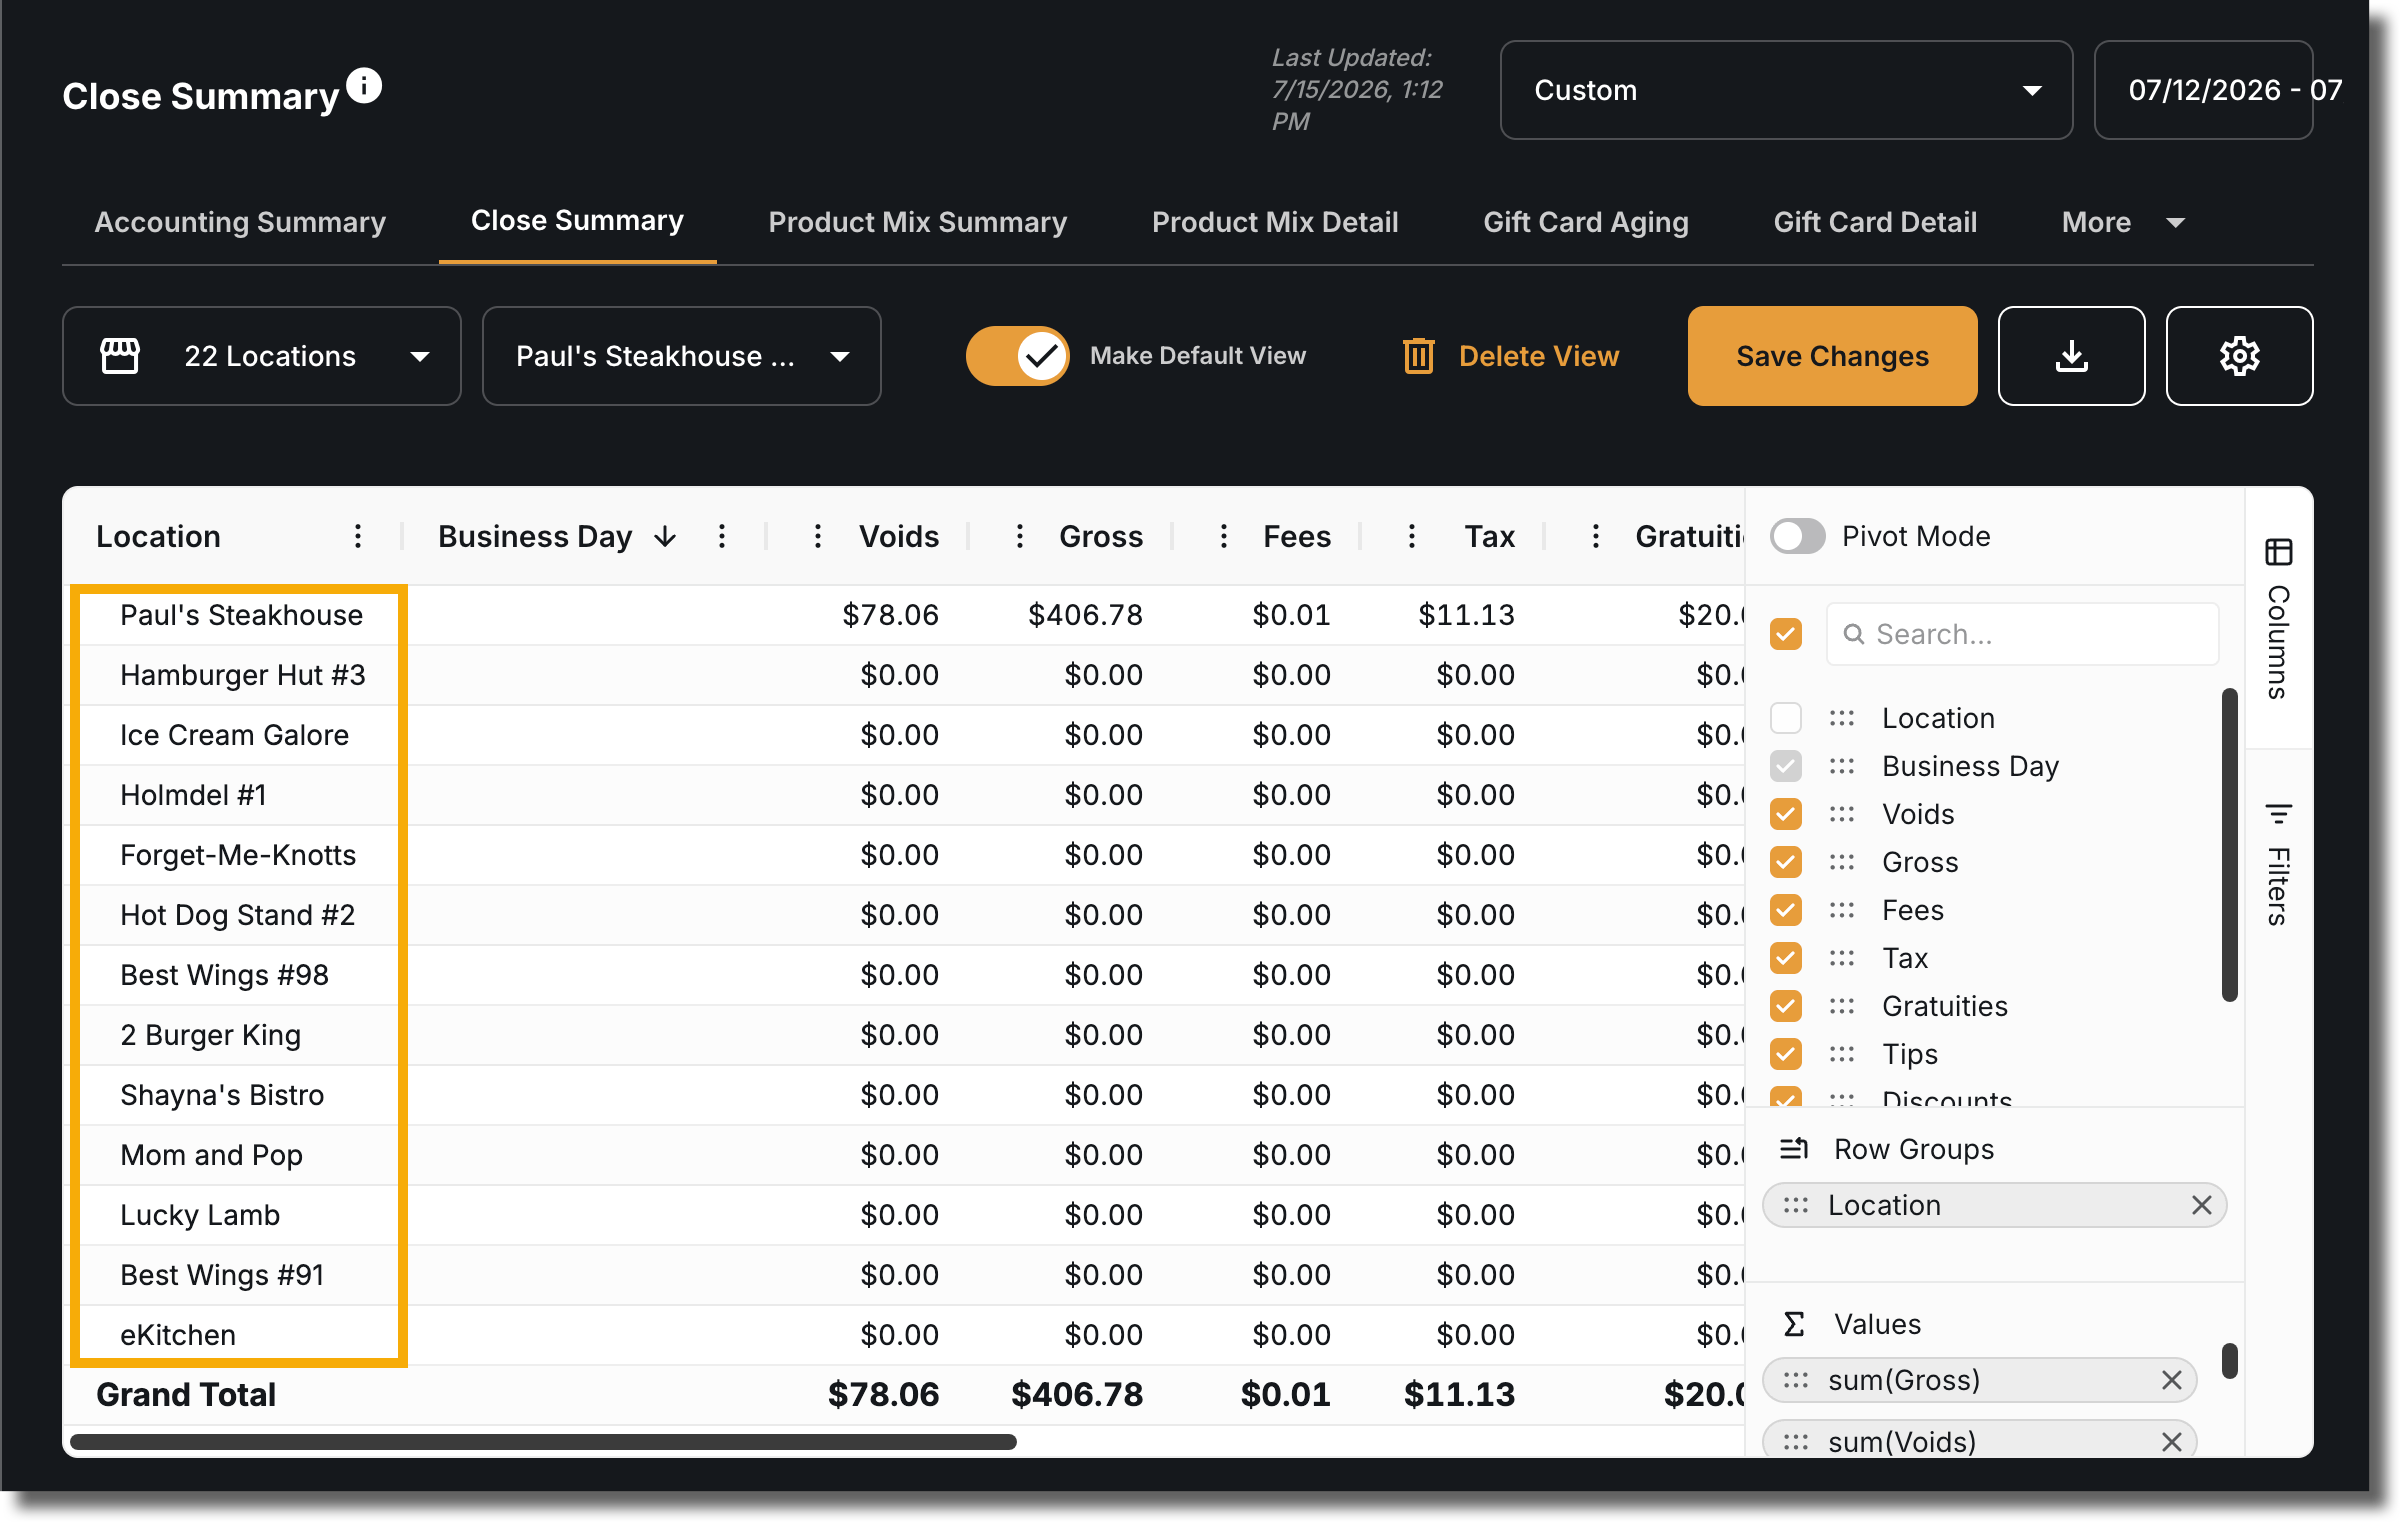Disable the Make Default View toggle
This screenshot has width=2400, height=1522.
(x=1017, y=356)
